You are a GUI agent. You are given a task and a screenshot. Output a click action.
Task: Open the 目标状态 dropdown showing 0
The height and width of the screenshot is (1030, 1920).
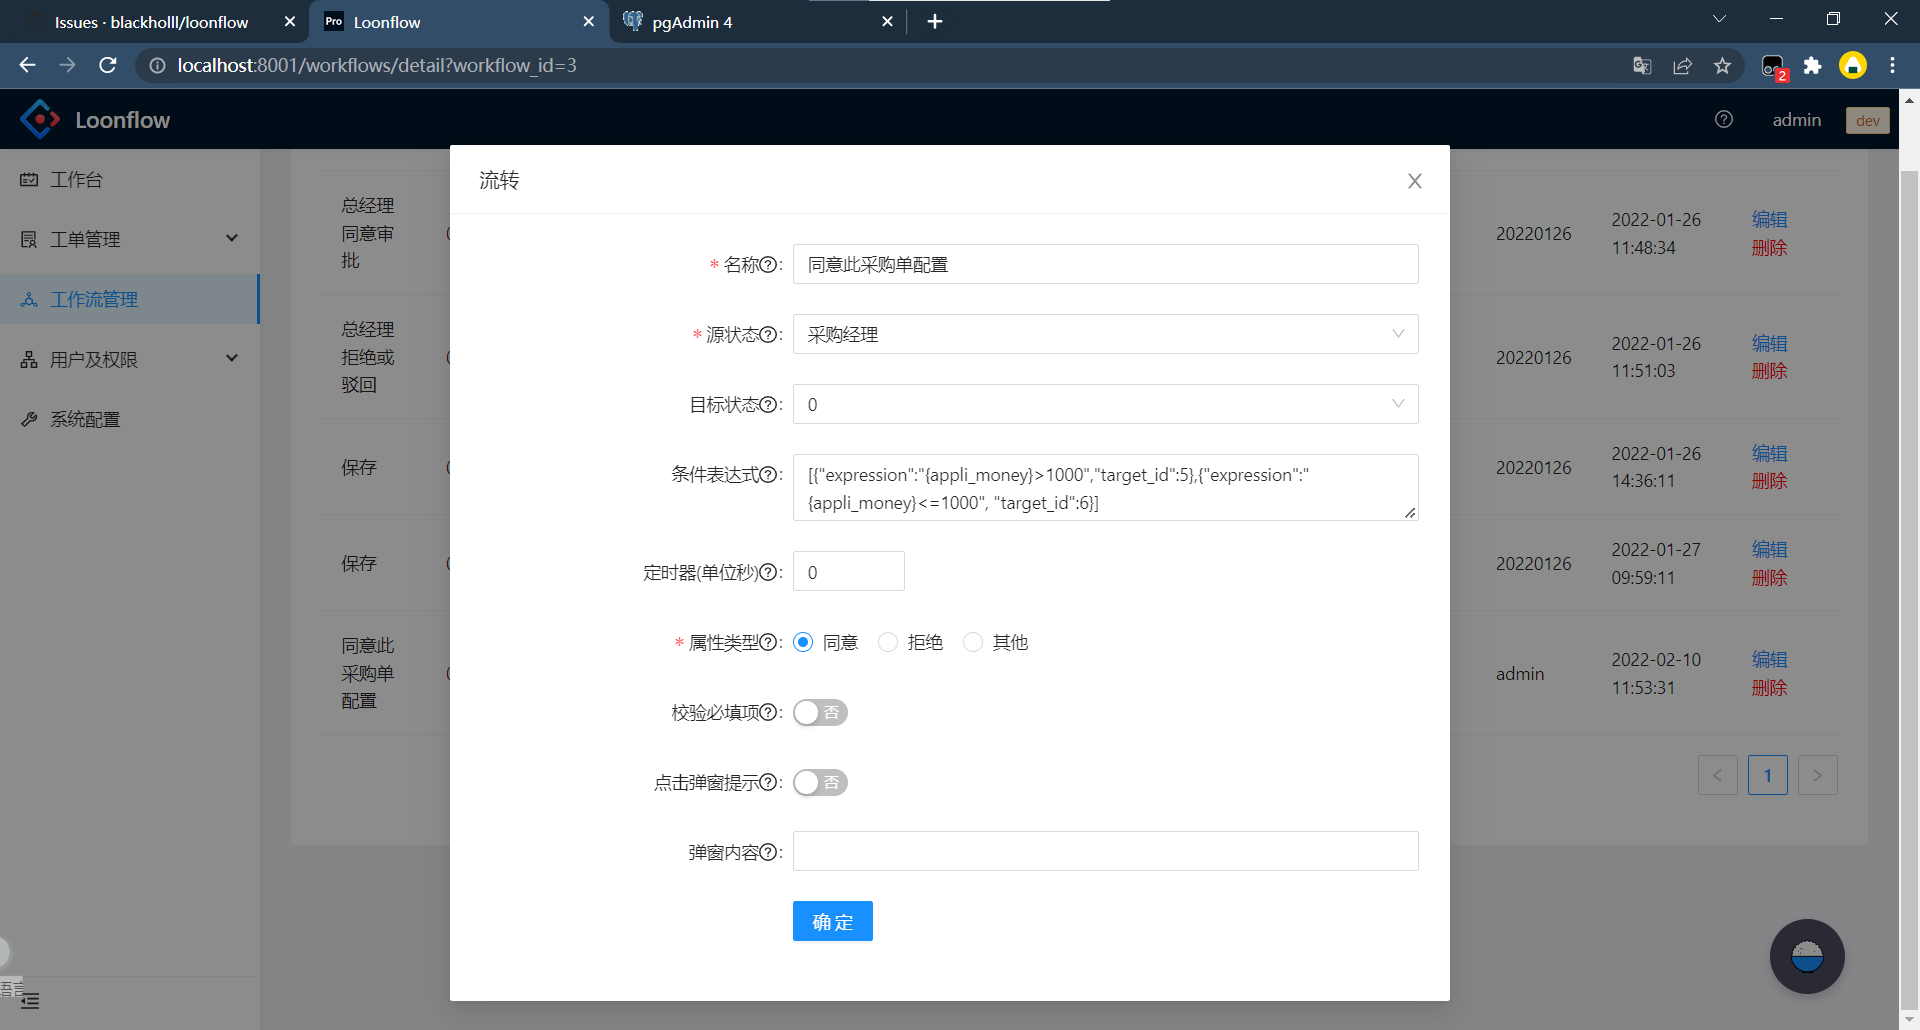pos(1105,405)
